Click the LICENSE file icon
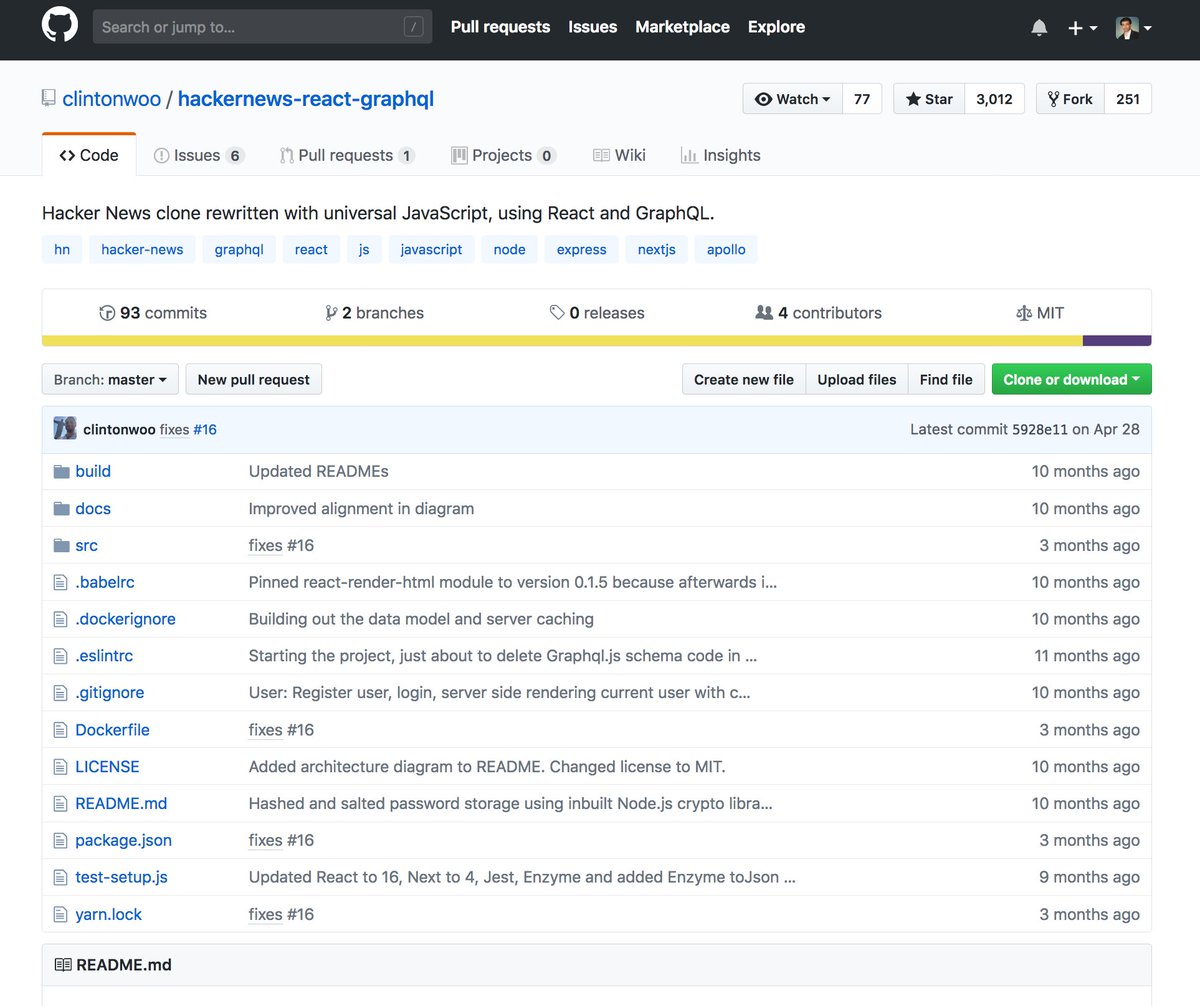This screenshot has height=1006, width=1200. click(60, 766)
